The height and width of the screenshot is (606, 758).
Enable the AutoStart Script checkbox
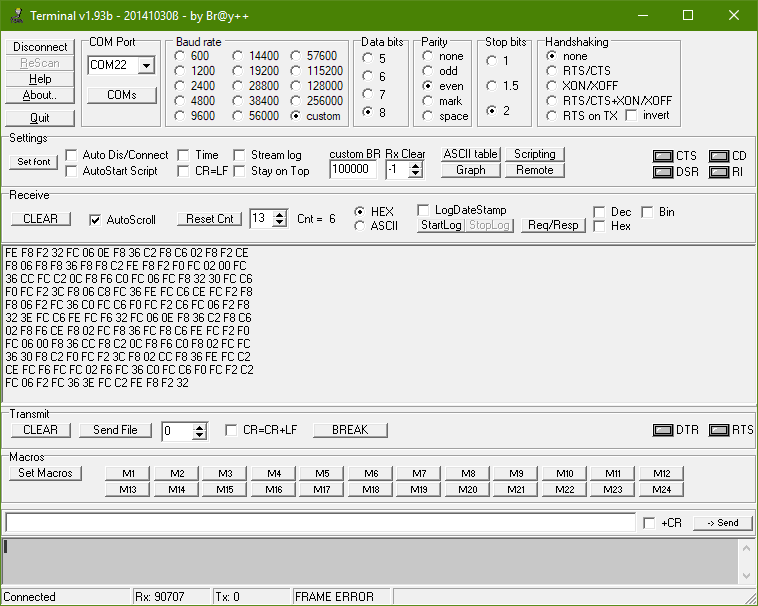tap(72, 171)
